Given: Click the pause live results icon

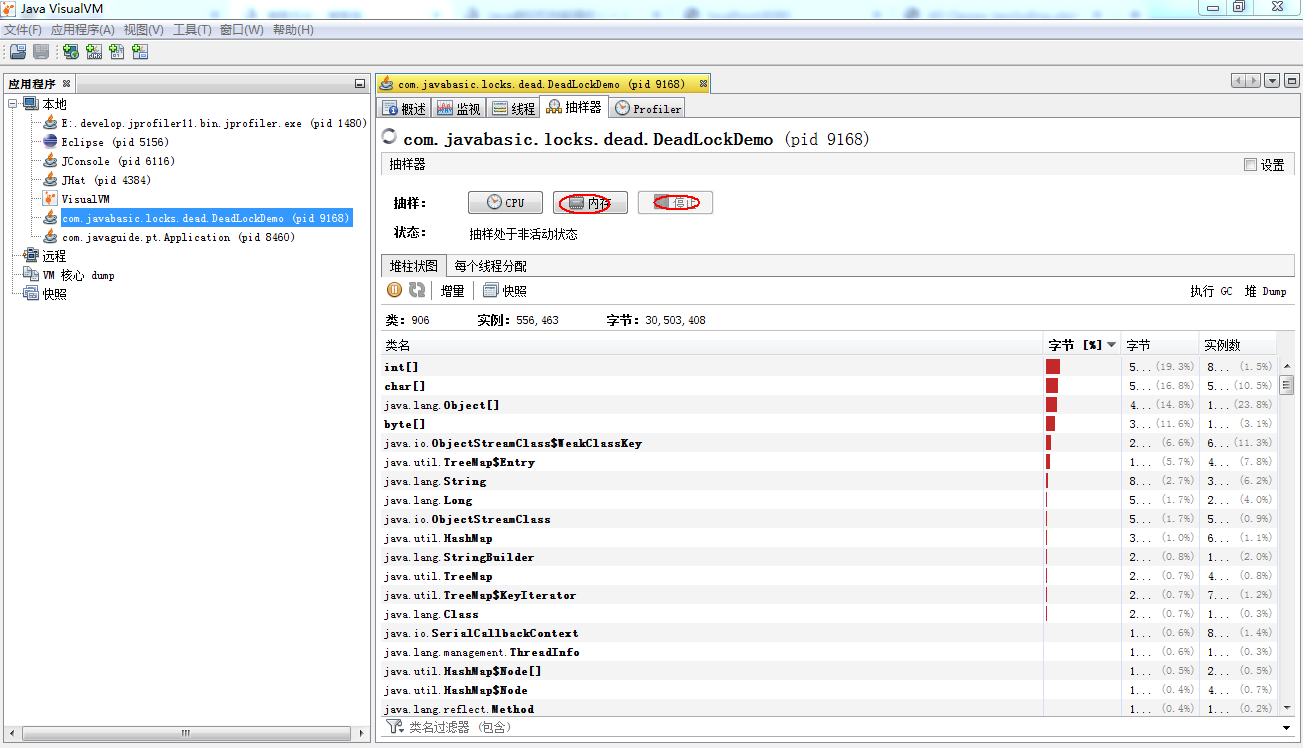Looking at the screenshot, I should pyautogui.click(x=394, y=290).
